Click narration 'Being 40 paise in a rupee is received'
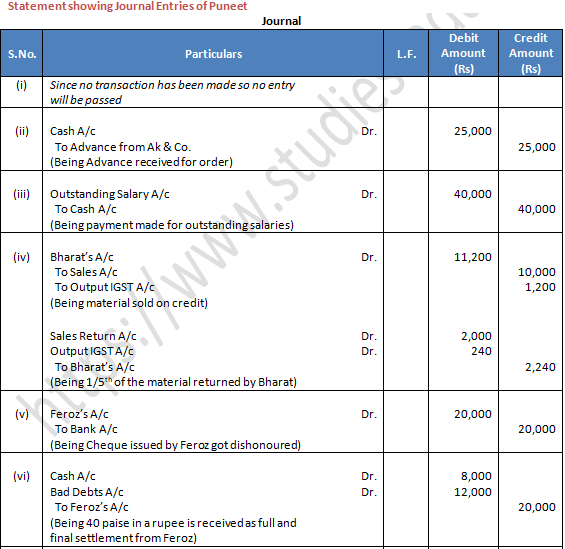The image size is (565, 549). [x=173, y=531]
